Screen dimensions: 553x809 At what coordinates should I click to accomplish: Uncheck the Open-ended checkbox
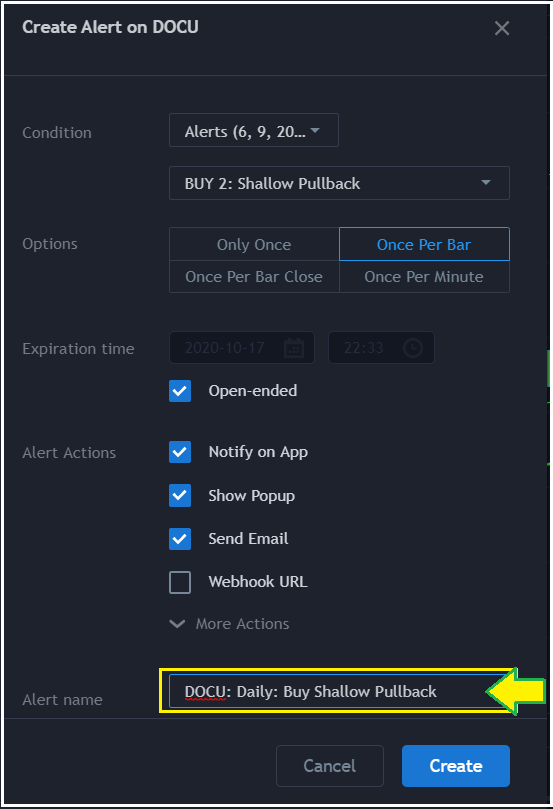click(180, 391)
